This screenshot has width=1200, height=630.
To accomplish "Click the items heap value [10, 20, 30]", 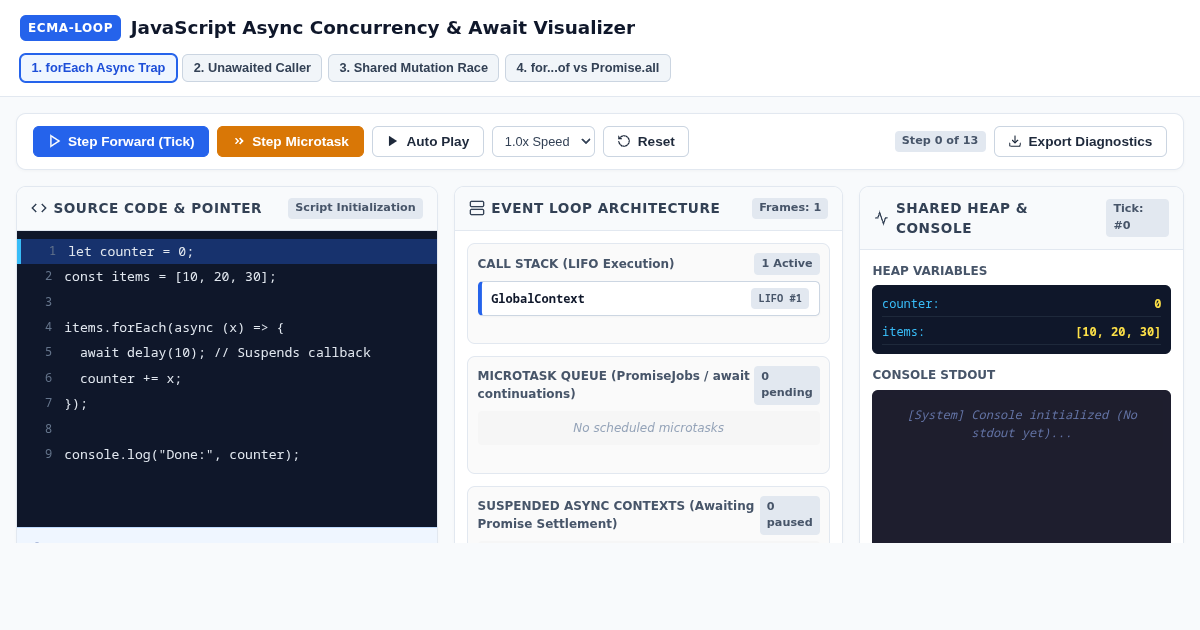I will pos(1118,332).
